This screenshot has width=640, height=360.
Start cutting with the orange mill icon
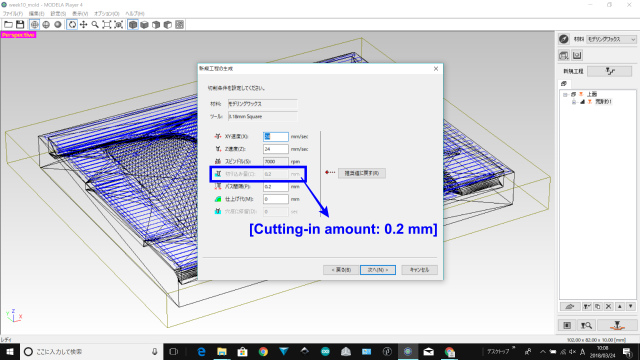(617, 325)
